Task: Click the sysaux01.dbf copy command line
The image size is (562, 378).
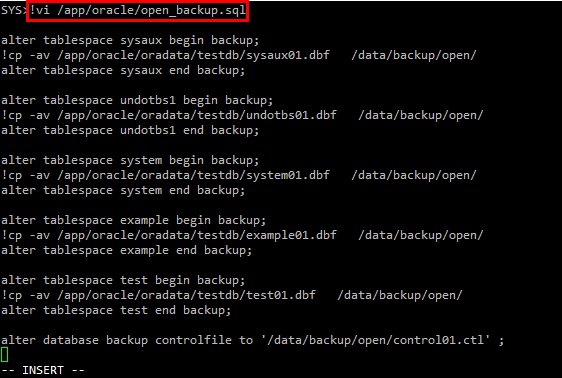Action: click(x=239, y=56)
